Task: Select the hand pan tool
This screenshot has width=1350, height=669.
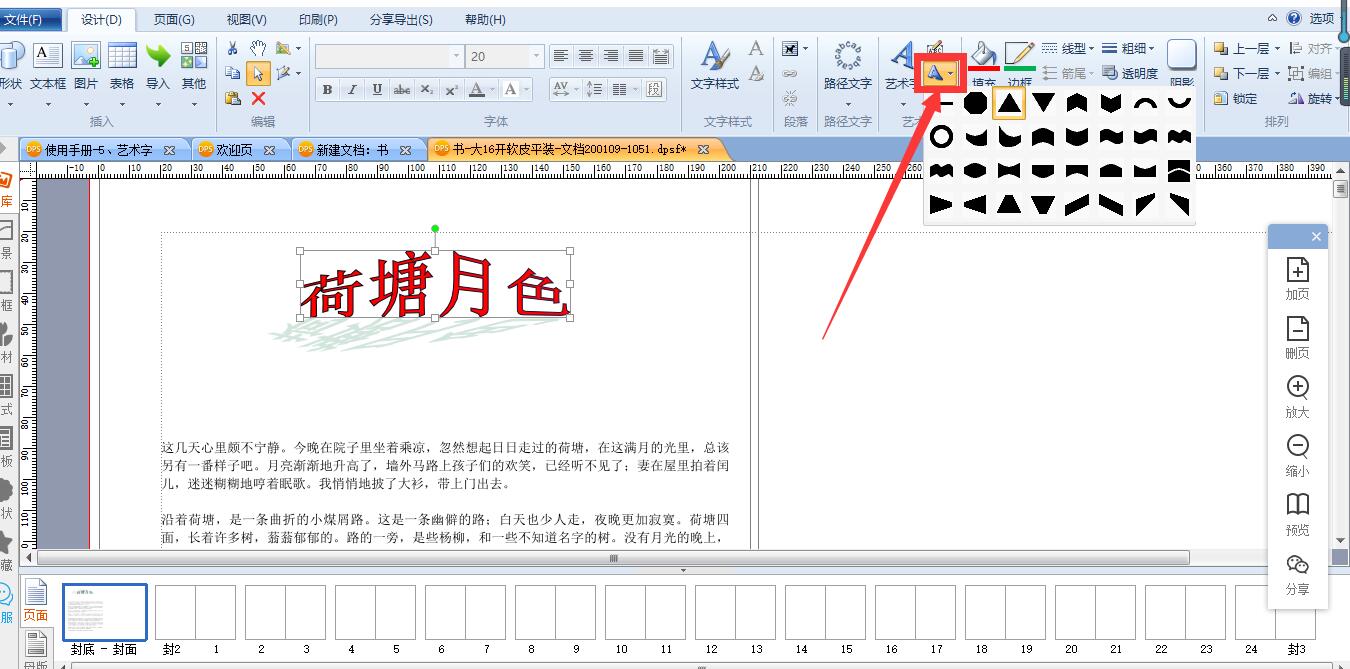Action: point(258,48)
